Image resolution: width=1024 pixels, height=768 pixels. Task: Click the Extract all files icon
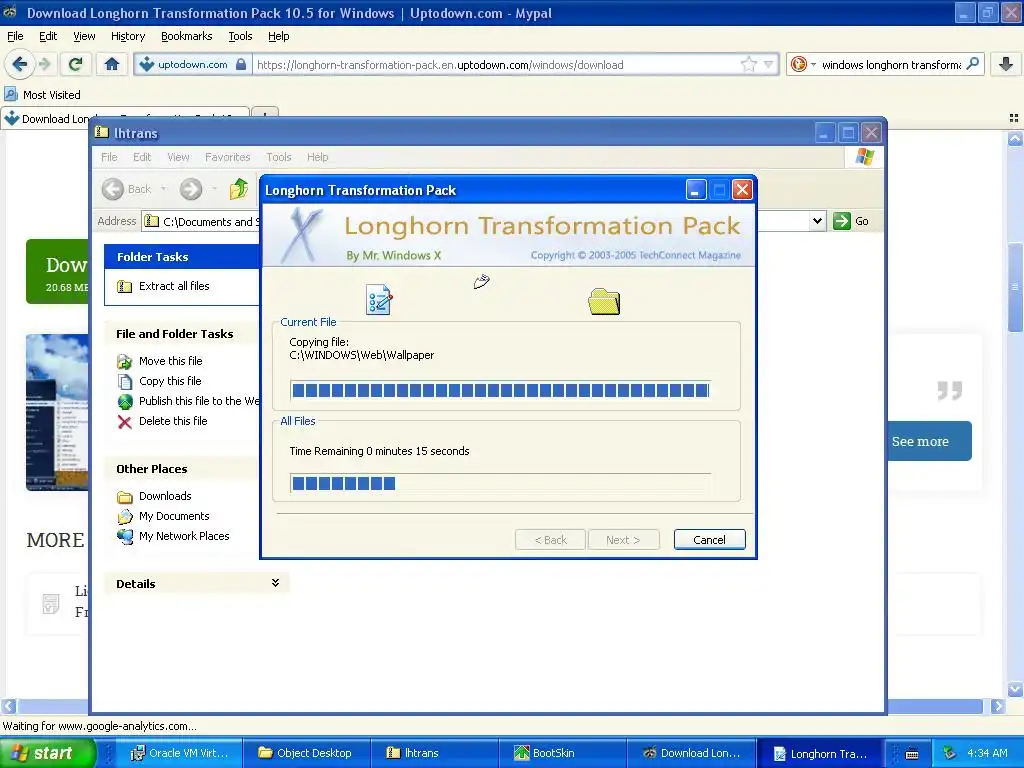click(124, 286)
